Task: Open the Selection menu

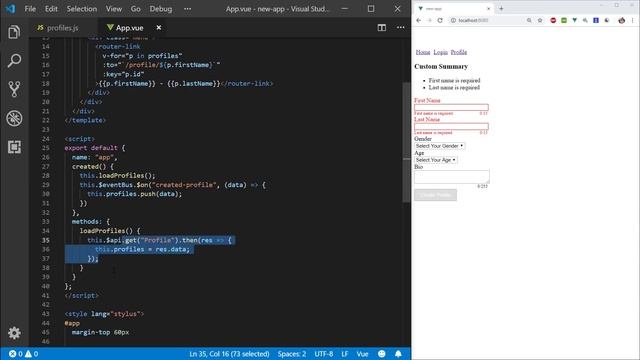Action: (82, 9)
